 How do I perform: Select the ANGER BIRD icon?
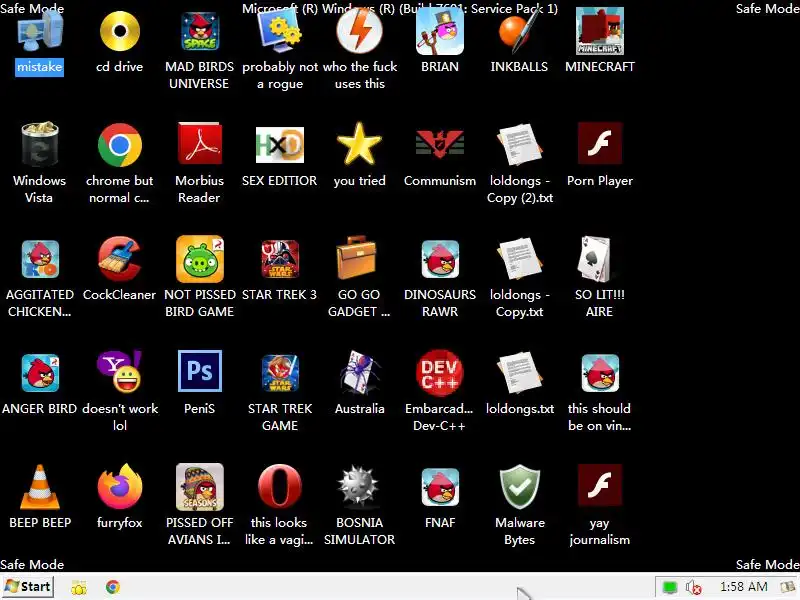[x=40, y=373]
